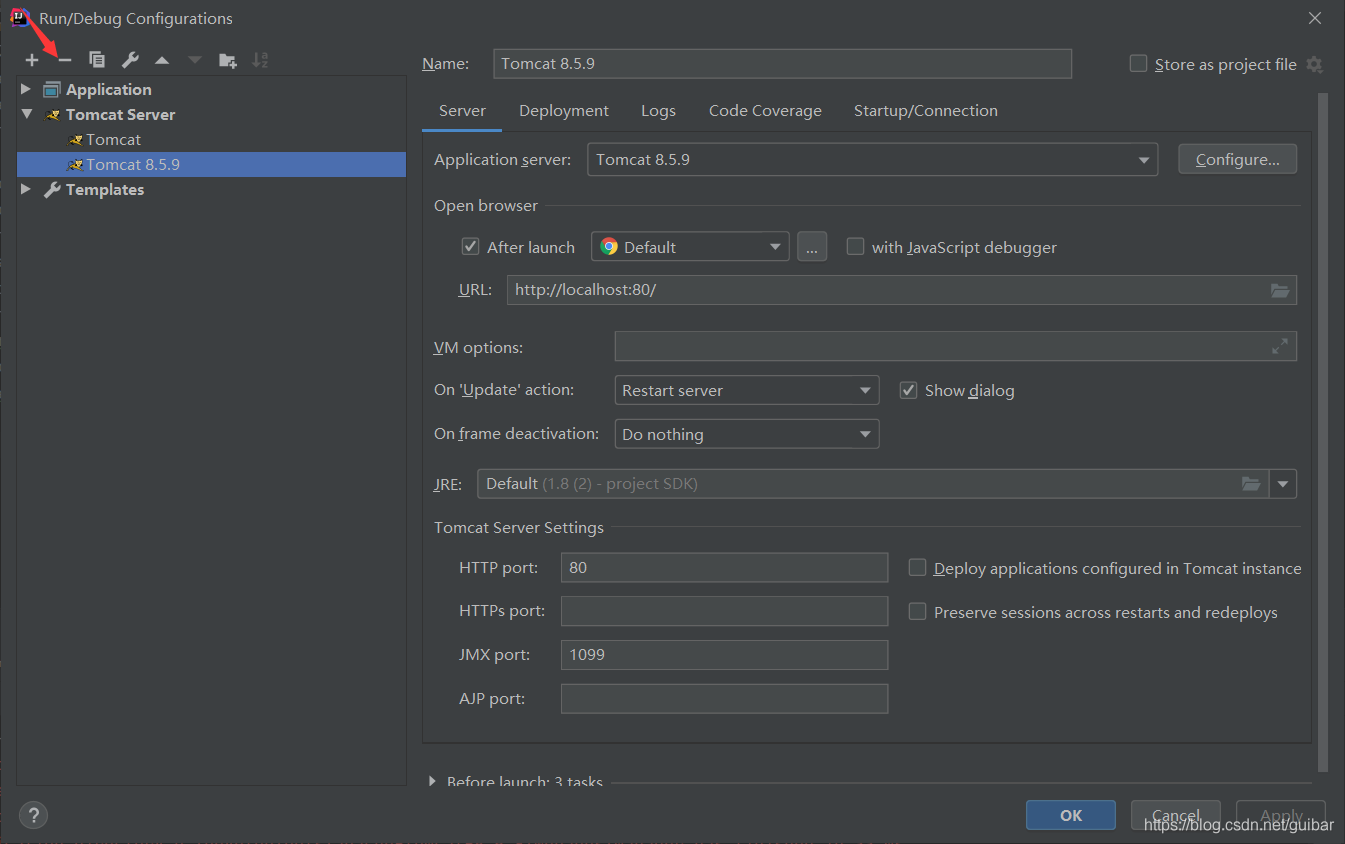Switch to the Deployment tab
The height and width of the screenshot is (844, 1345).
(564, 111)
